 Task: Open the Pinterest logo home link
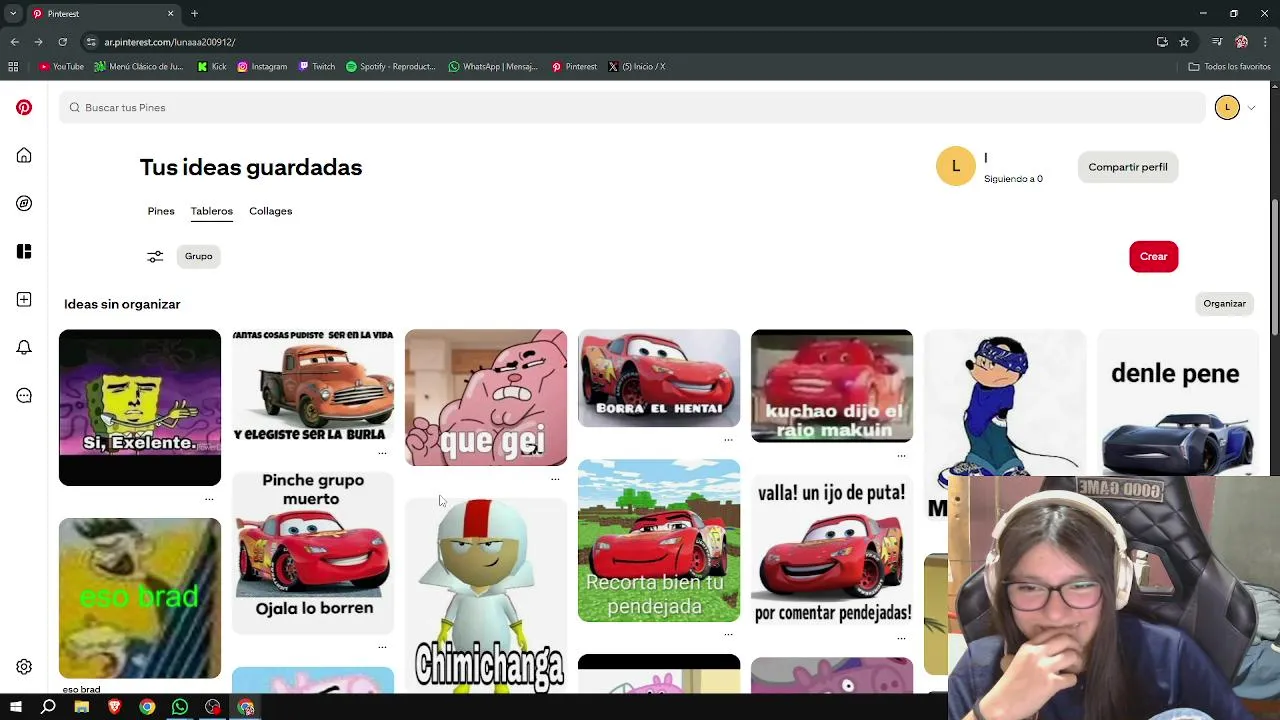[x=24, y=107]
